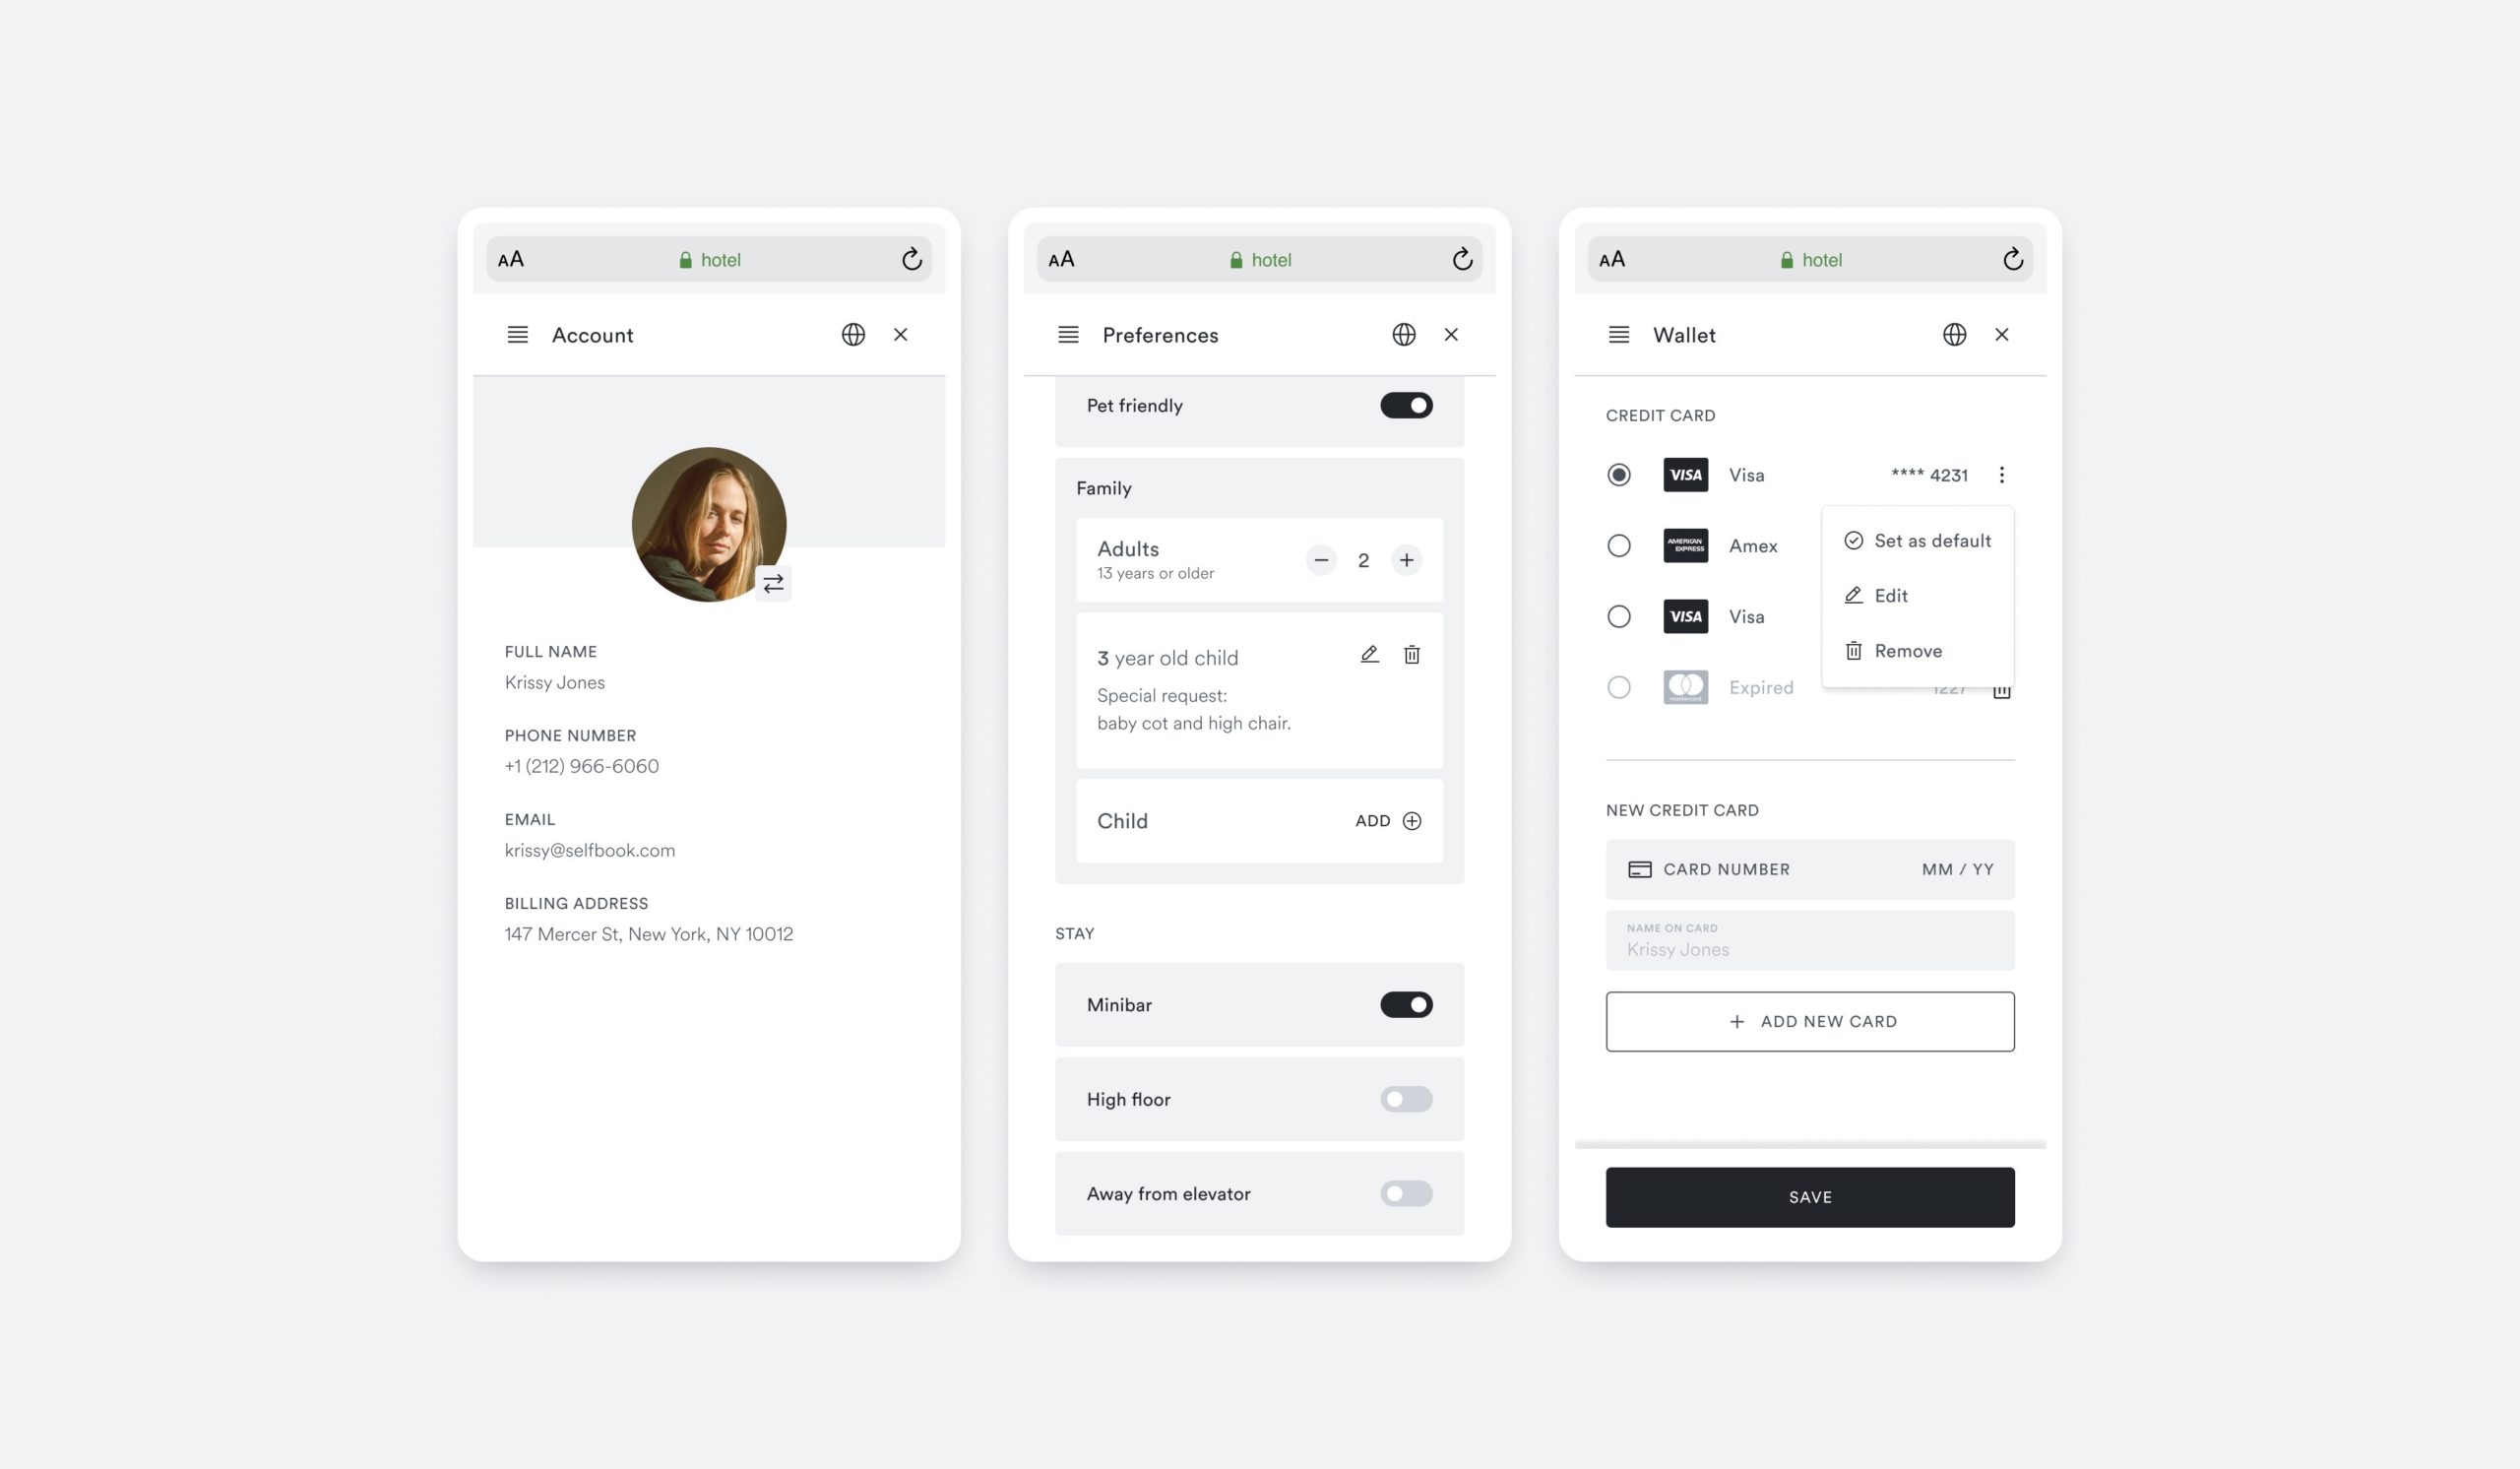
Task: Click ADD NEW CARD button
Action: pos(1810,1021)
